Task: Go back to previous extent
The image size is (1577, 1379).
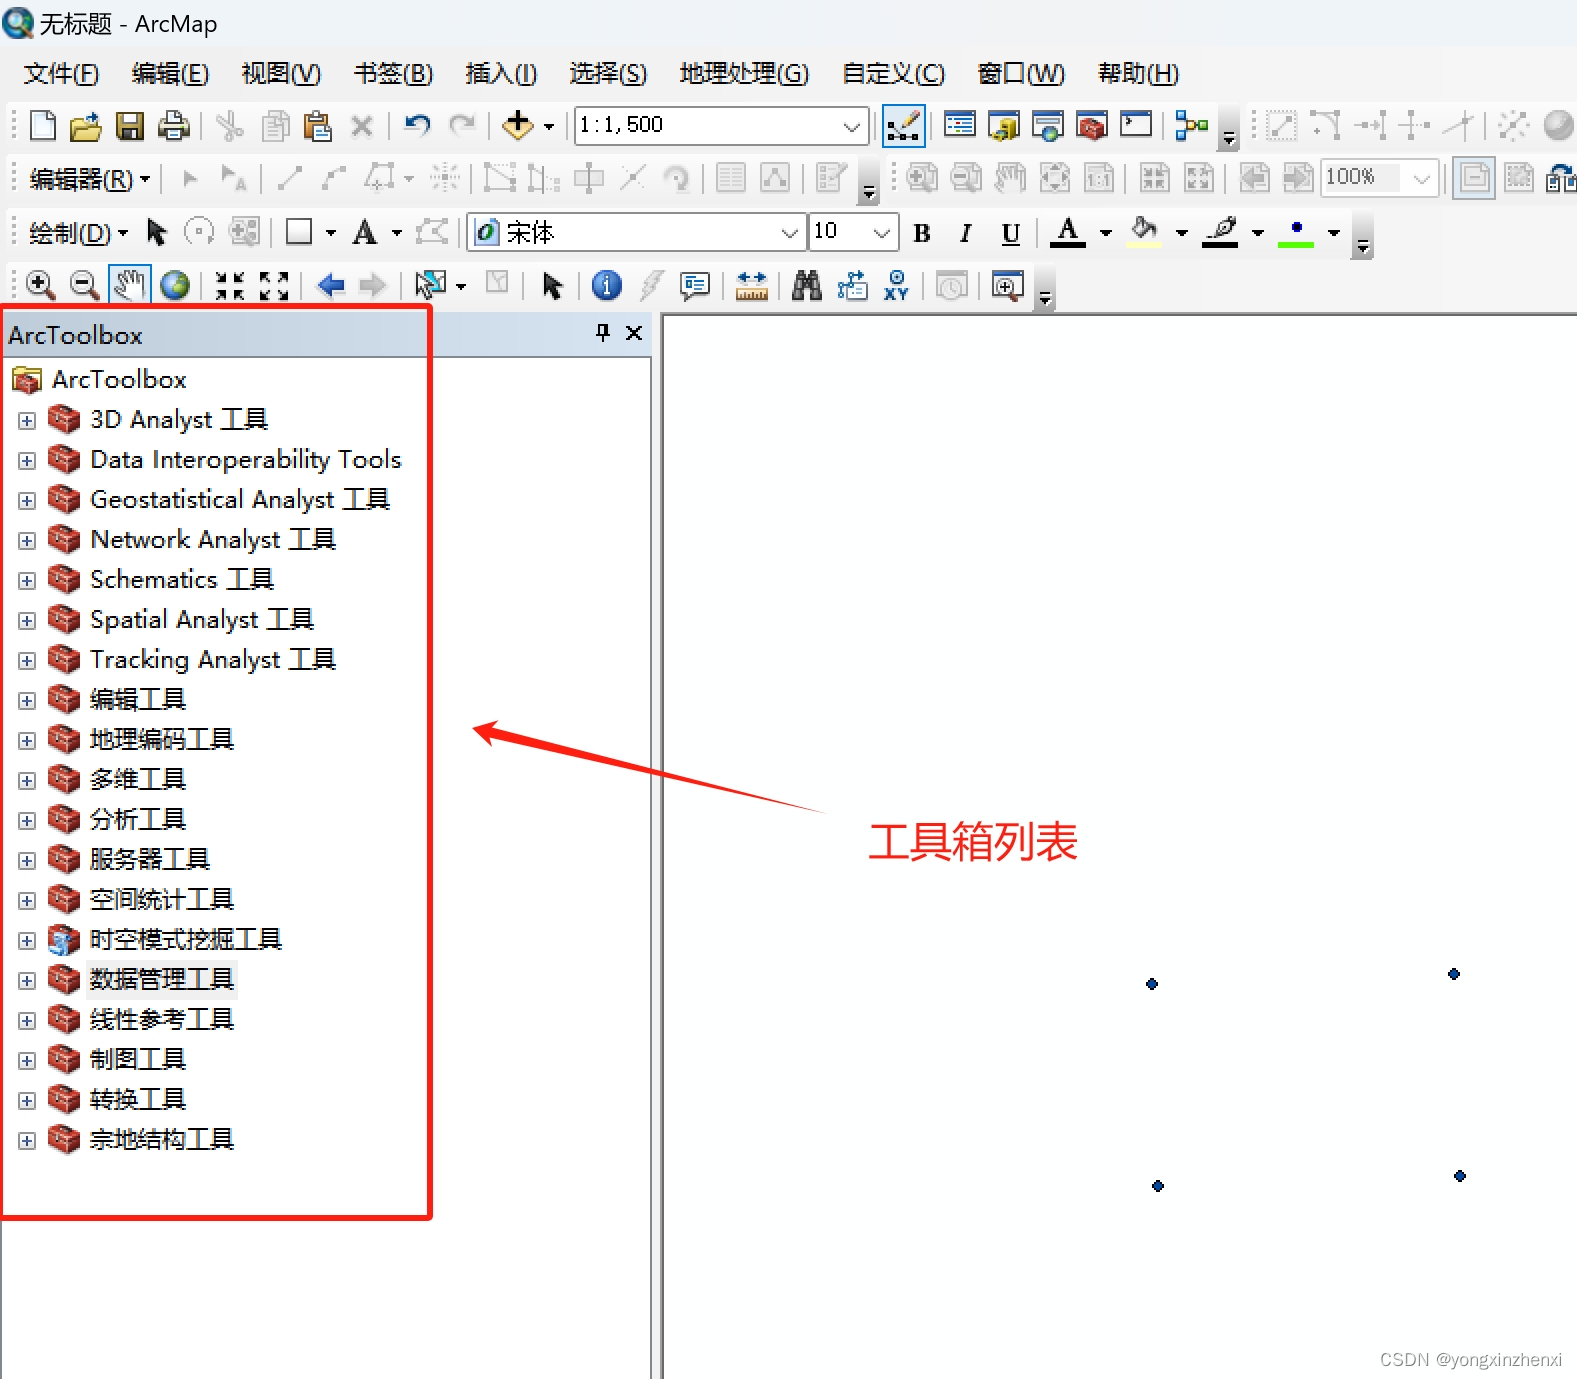Action: pos(331,286)
